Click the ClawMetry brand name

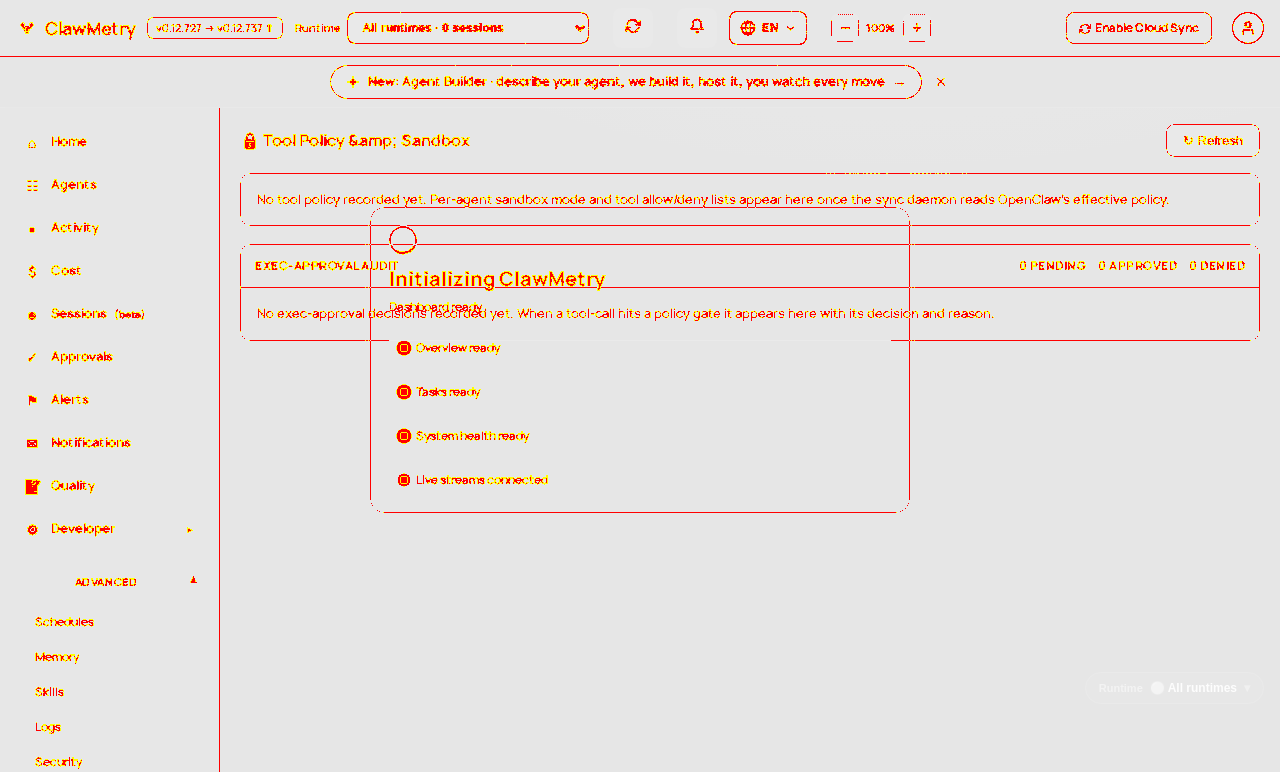tap(90, 29)
